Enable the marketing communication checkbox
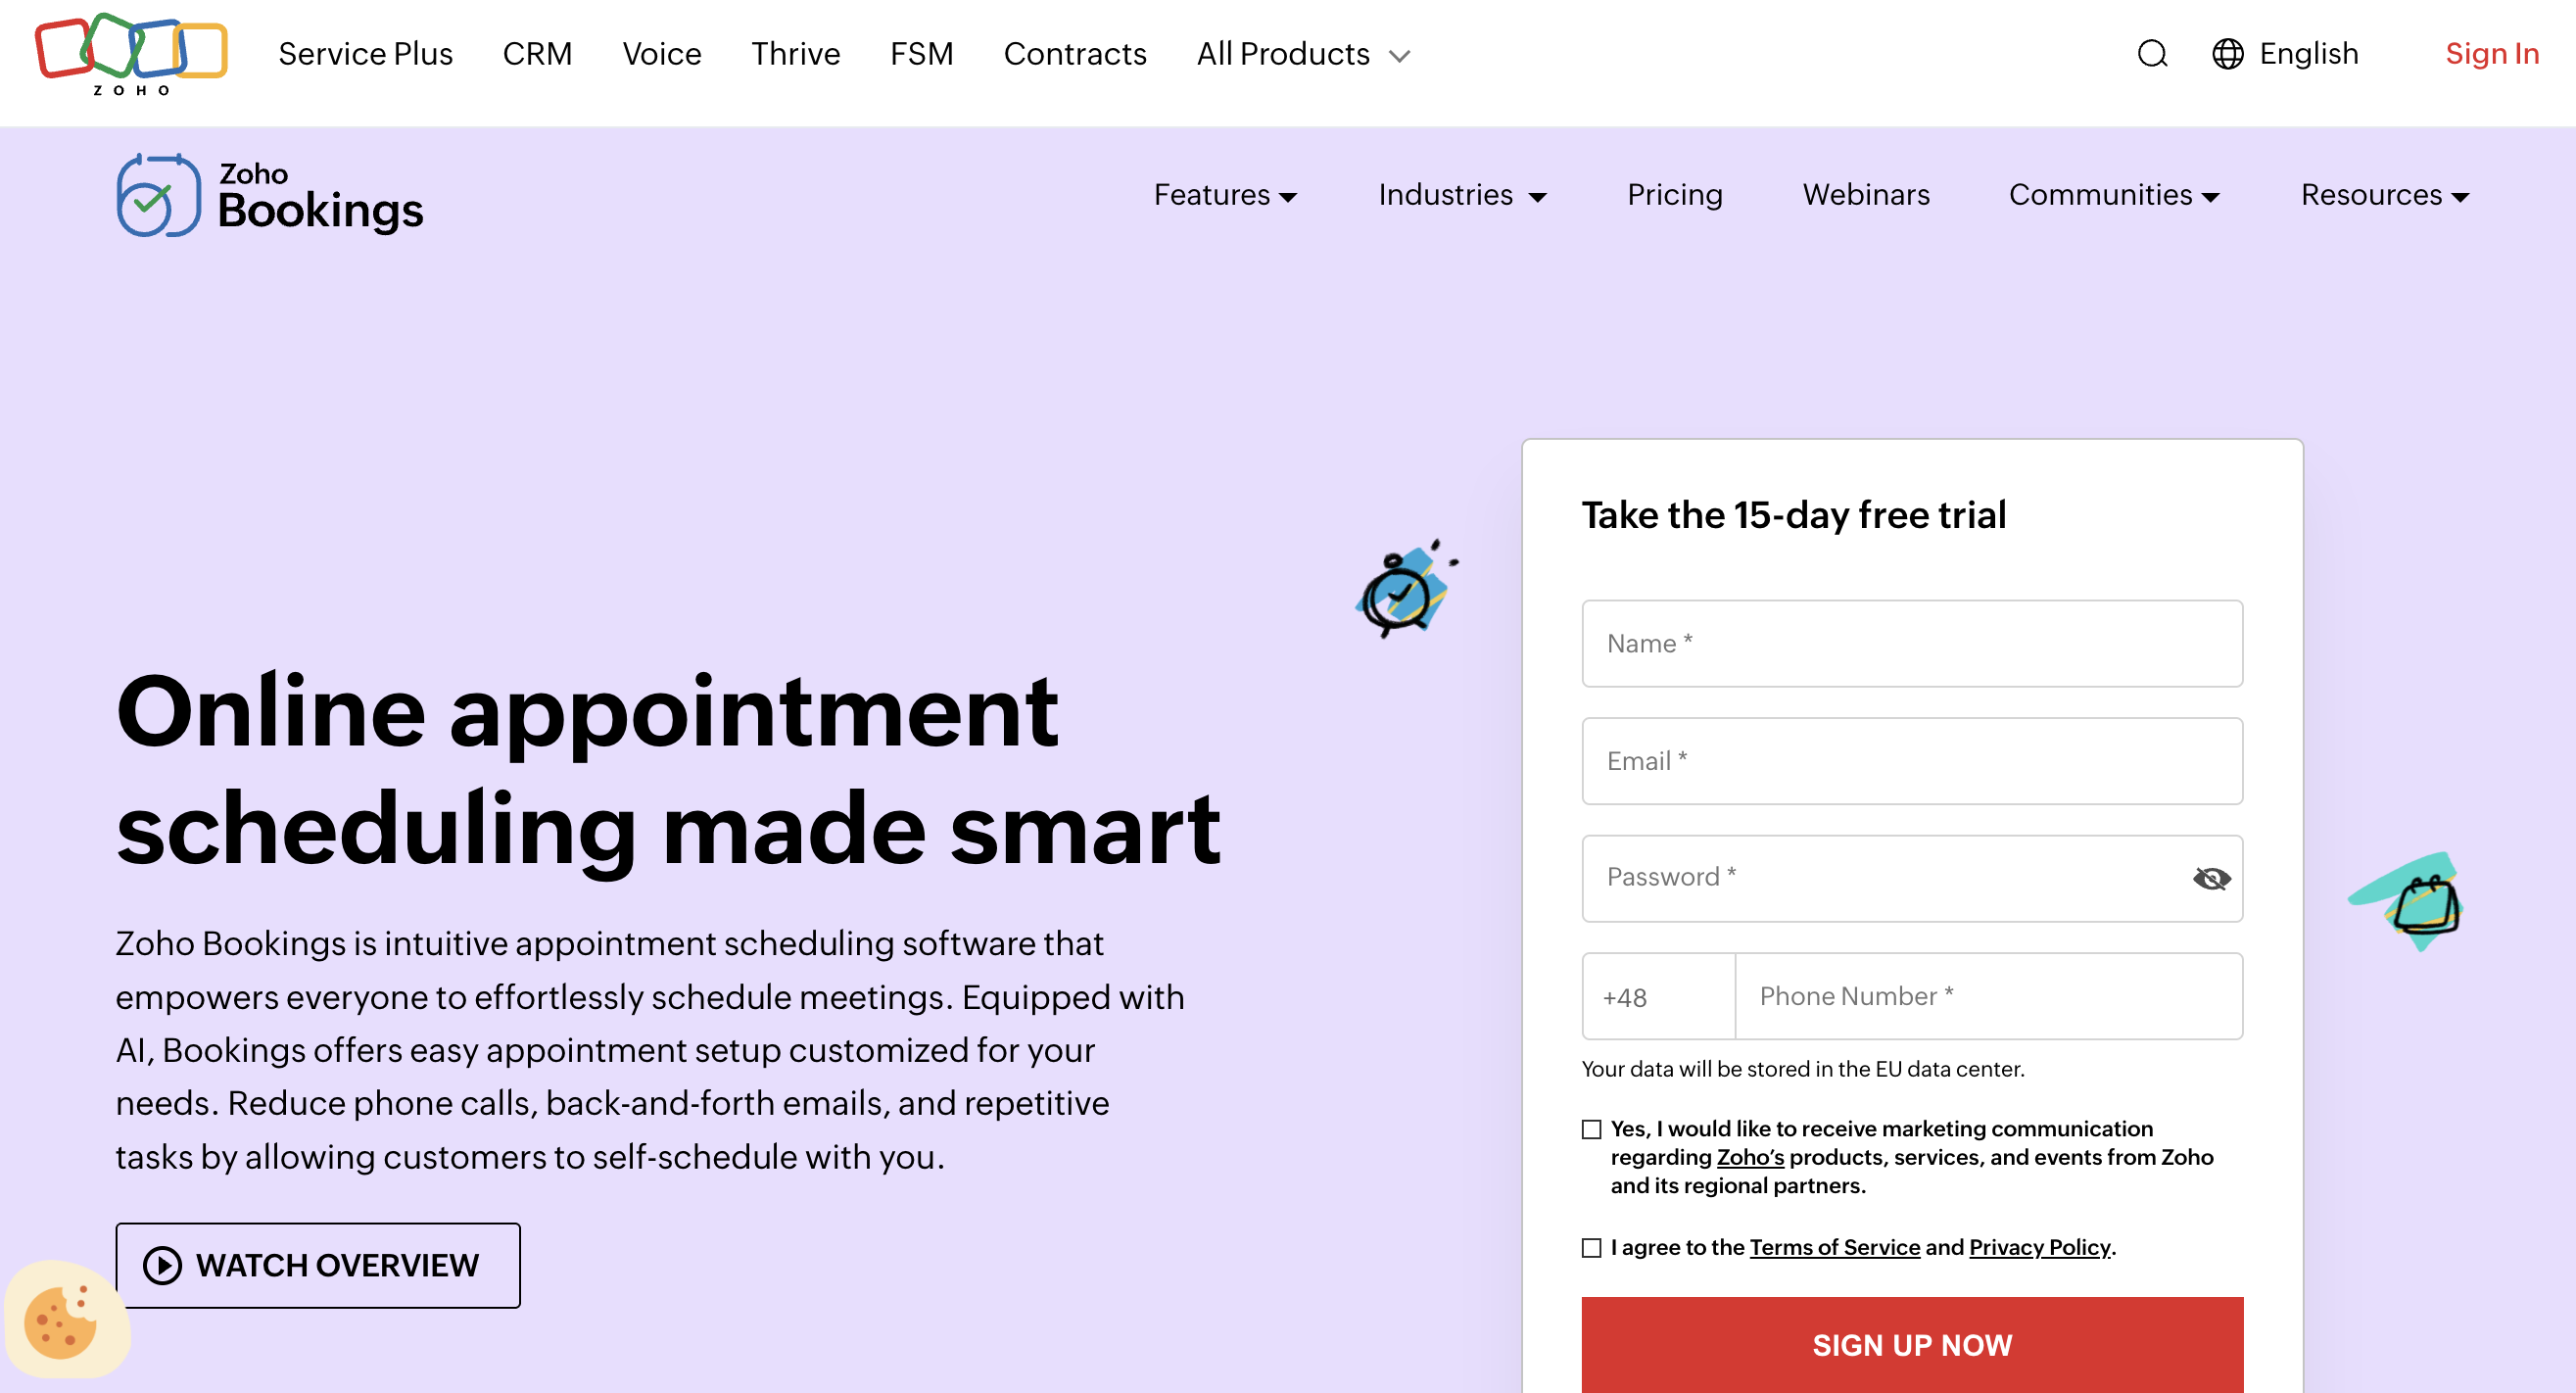This screenshot has height=1393, width=2576. click(1590, 1129)
